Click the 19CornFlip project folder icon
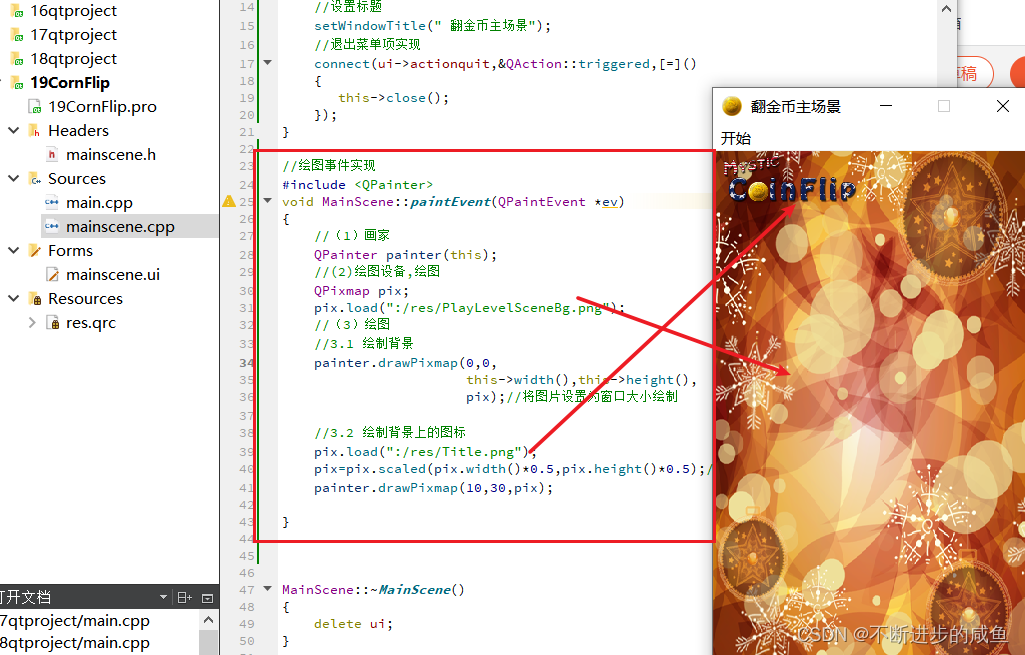1025x655 pixels. coord(17,83)
